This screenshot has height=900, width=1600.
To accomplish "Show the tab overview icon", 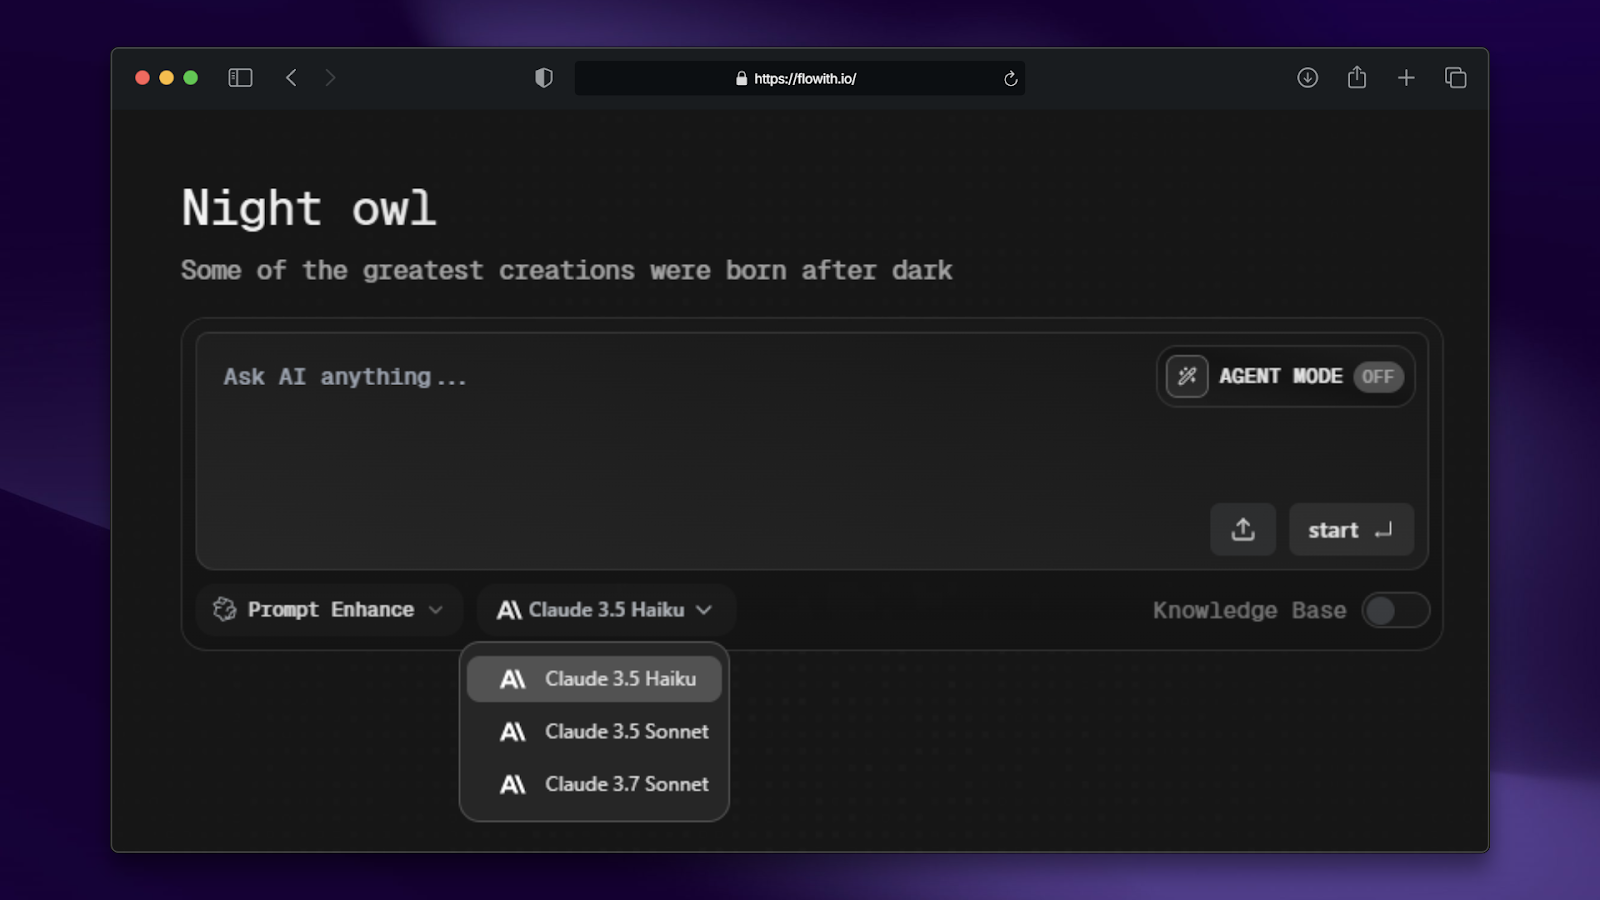I will [x=1455, y=78].
